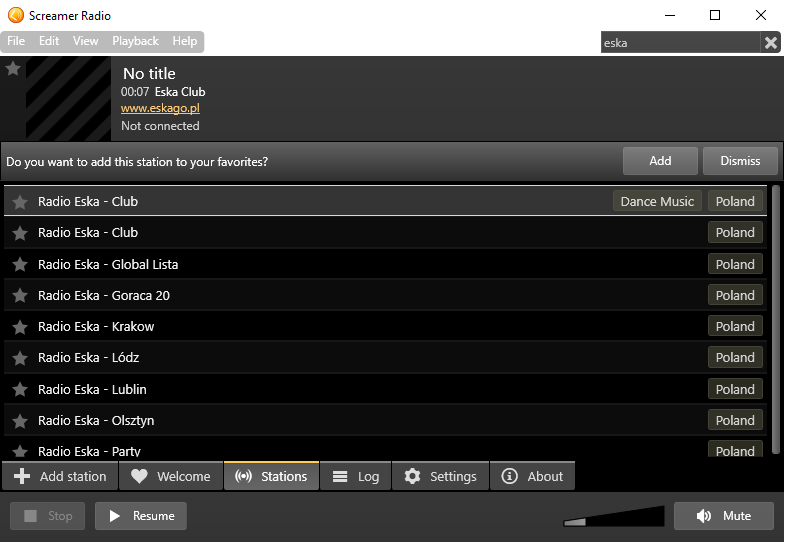Image resolution: width=785 pixels, height=543 pixels.
Task: Select Radio Eska - Global Lista station
Action: point(385,264)
